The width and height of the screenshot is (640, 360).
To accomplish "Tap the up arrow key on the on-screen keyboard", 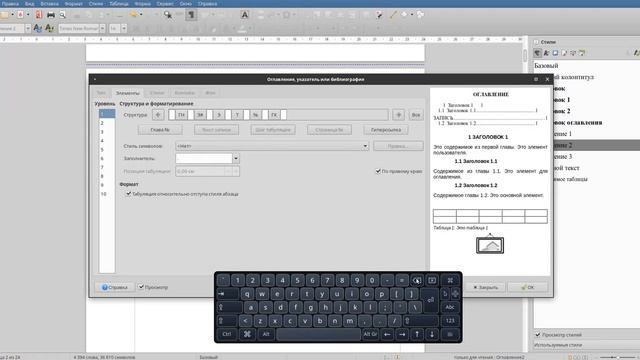I will [417, 334].
